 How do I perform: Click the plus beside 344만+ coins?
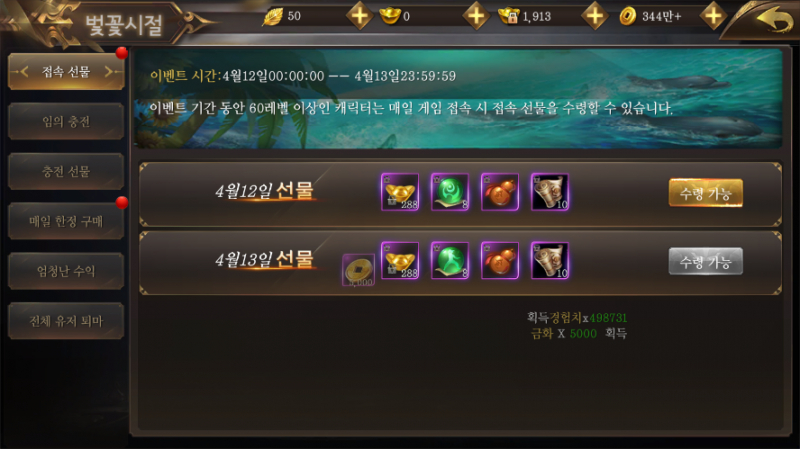point(713,16)
